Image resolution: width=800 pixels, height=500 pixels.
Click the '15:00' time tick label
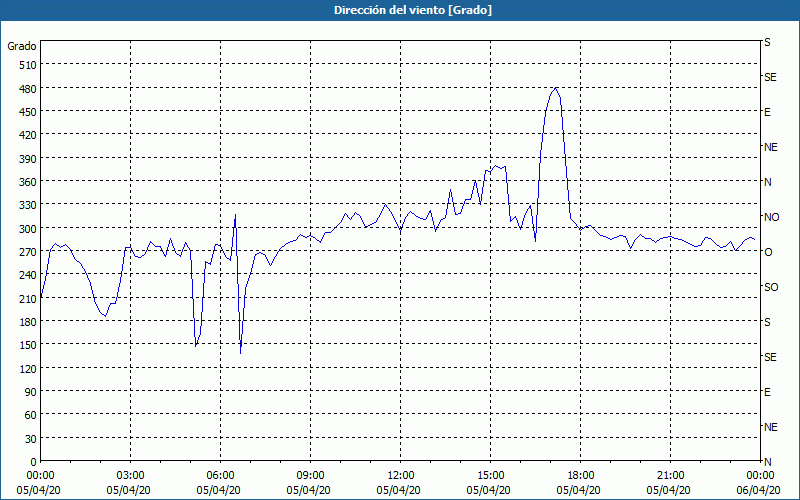coord(490,476)
